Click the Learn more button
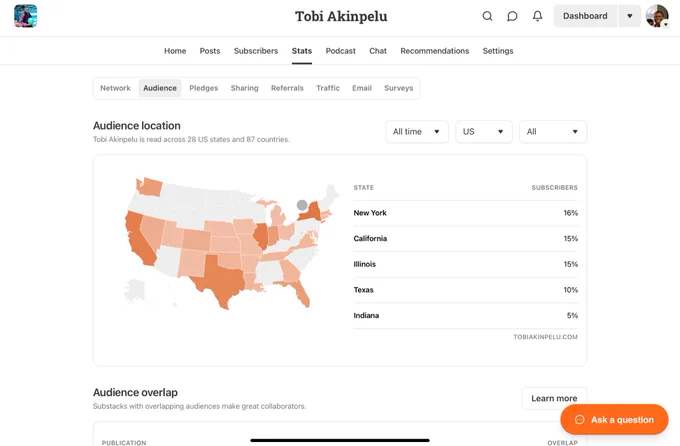 [554, 398]
